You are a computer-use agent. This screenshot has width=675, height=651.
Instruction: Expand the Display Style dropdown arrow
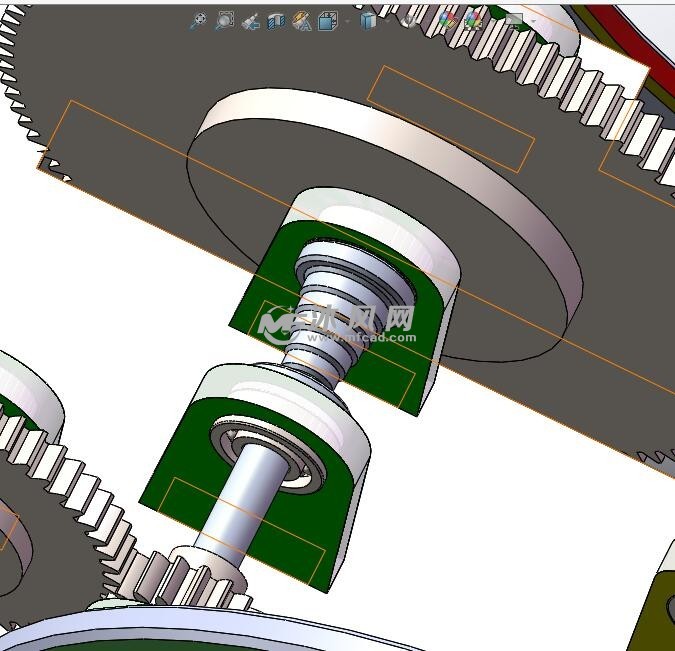387,21
